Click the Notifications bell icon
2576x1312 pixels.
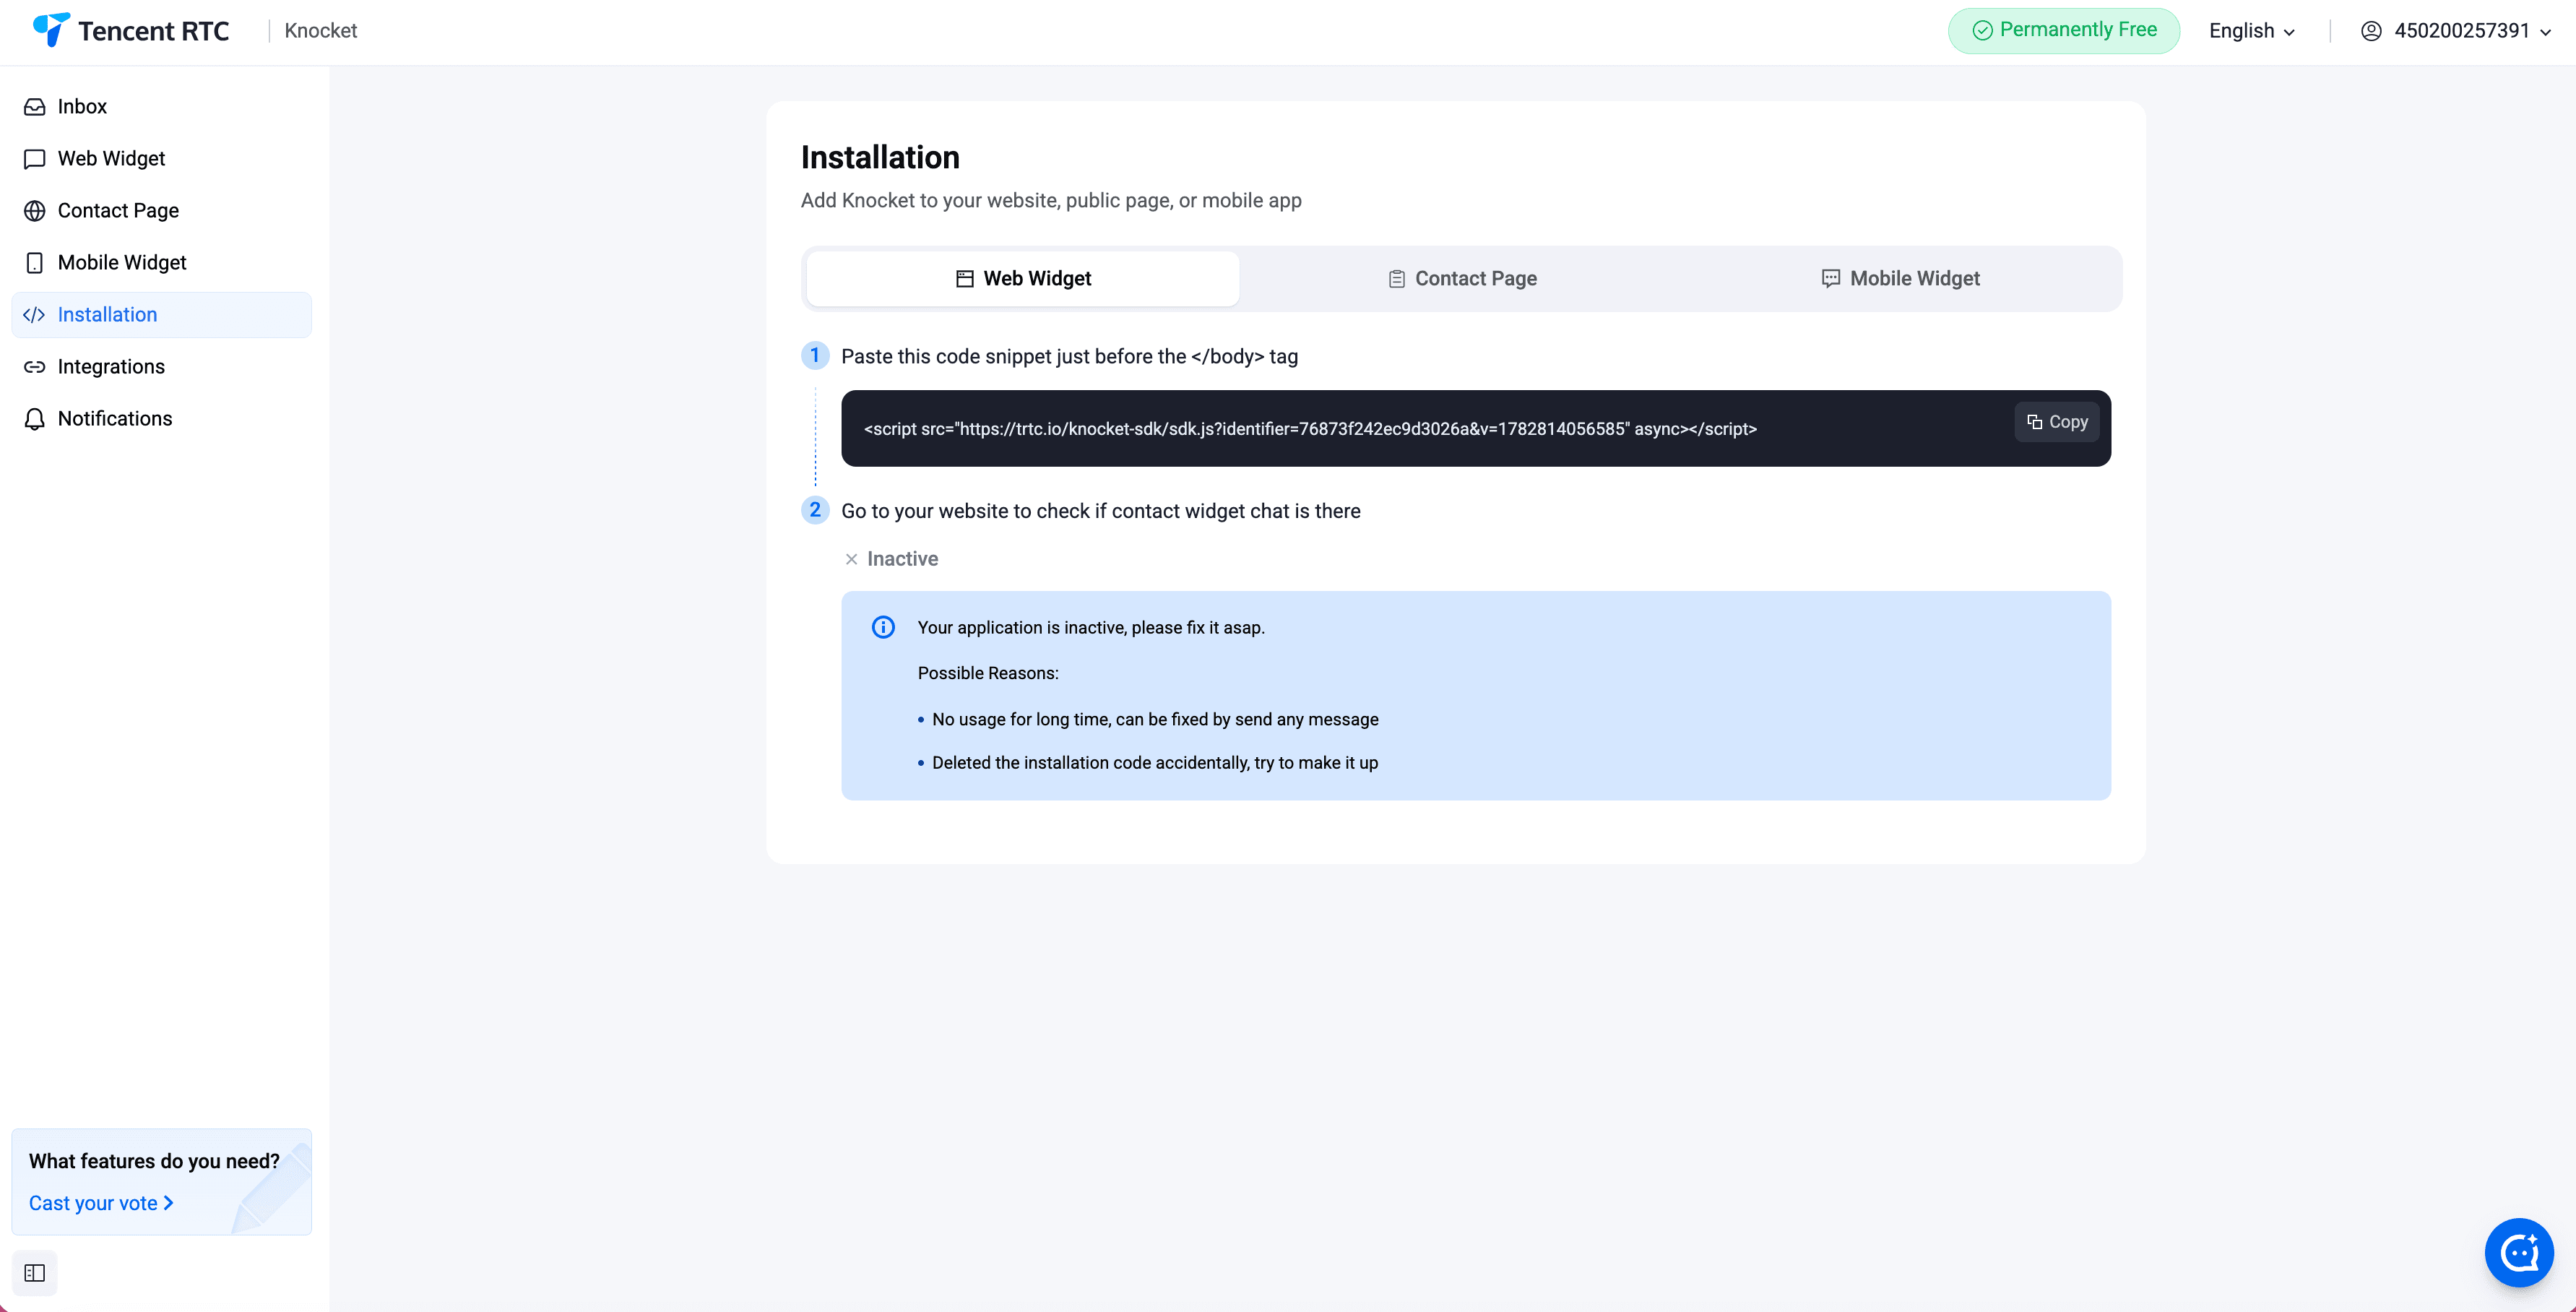click(35, 419)
